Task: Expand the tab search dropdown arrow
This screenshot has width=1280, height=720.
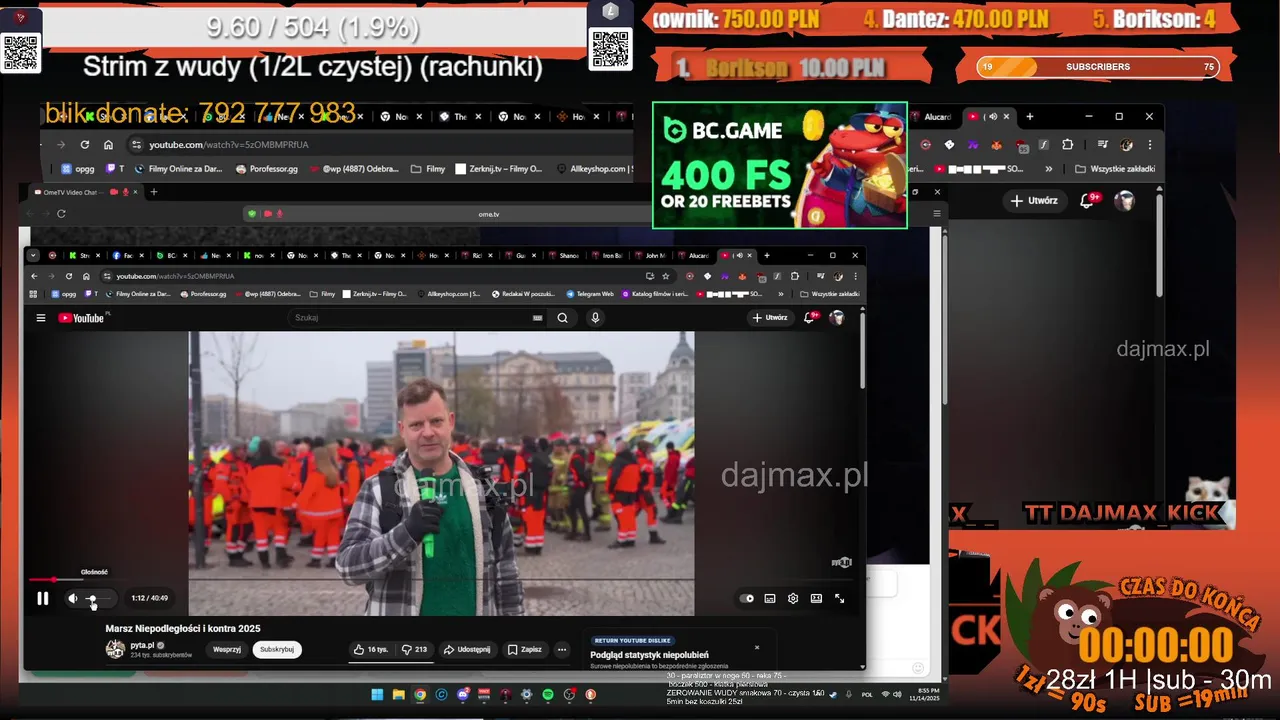Action: pos(33,255)
